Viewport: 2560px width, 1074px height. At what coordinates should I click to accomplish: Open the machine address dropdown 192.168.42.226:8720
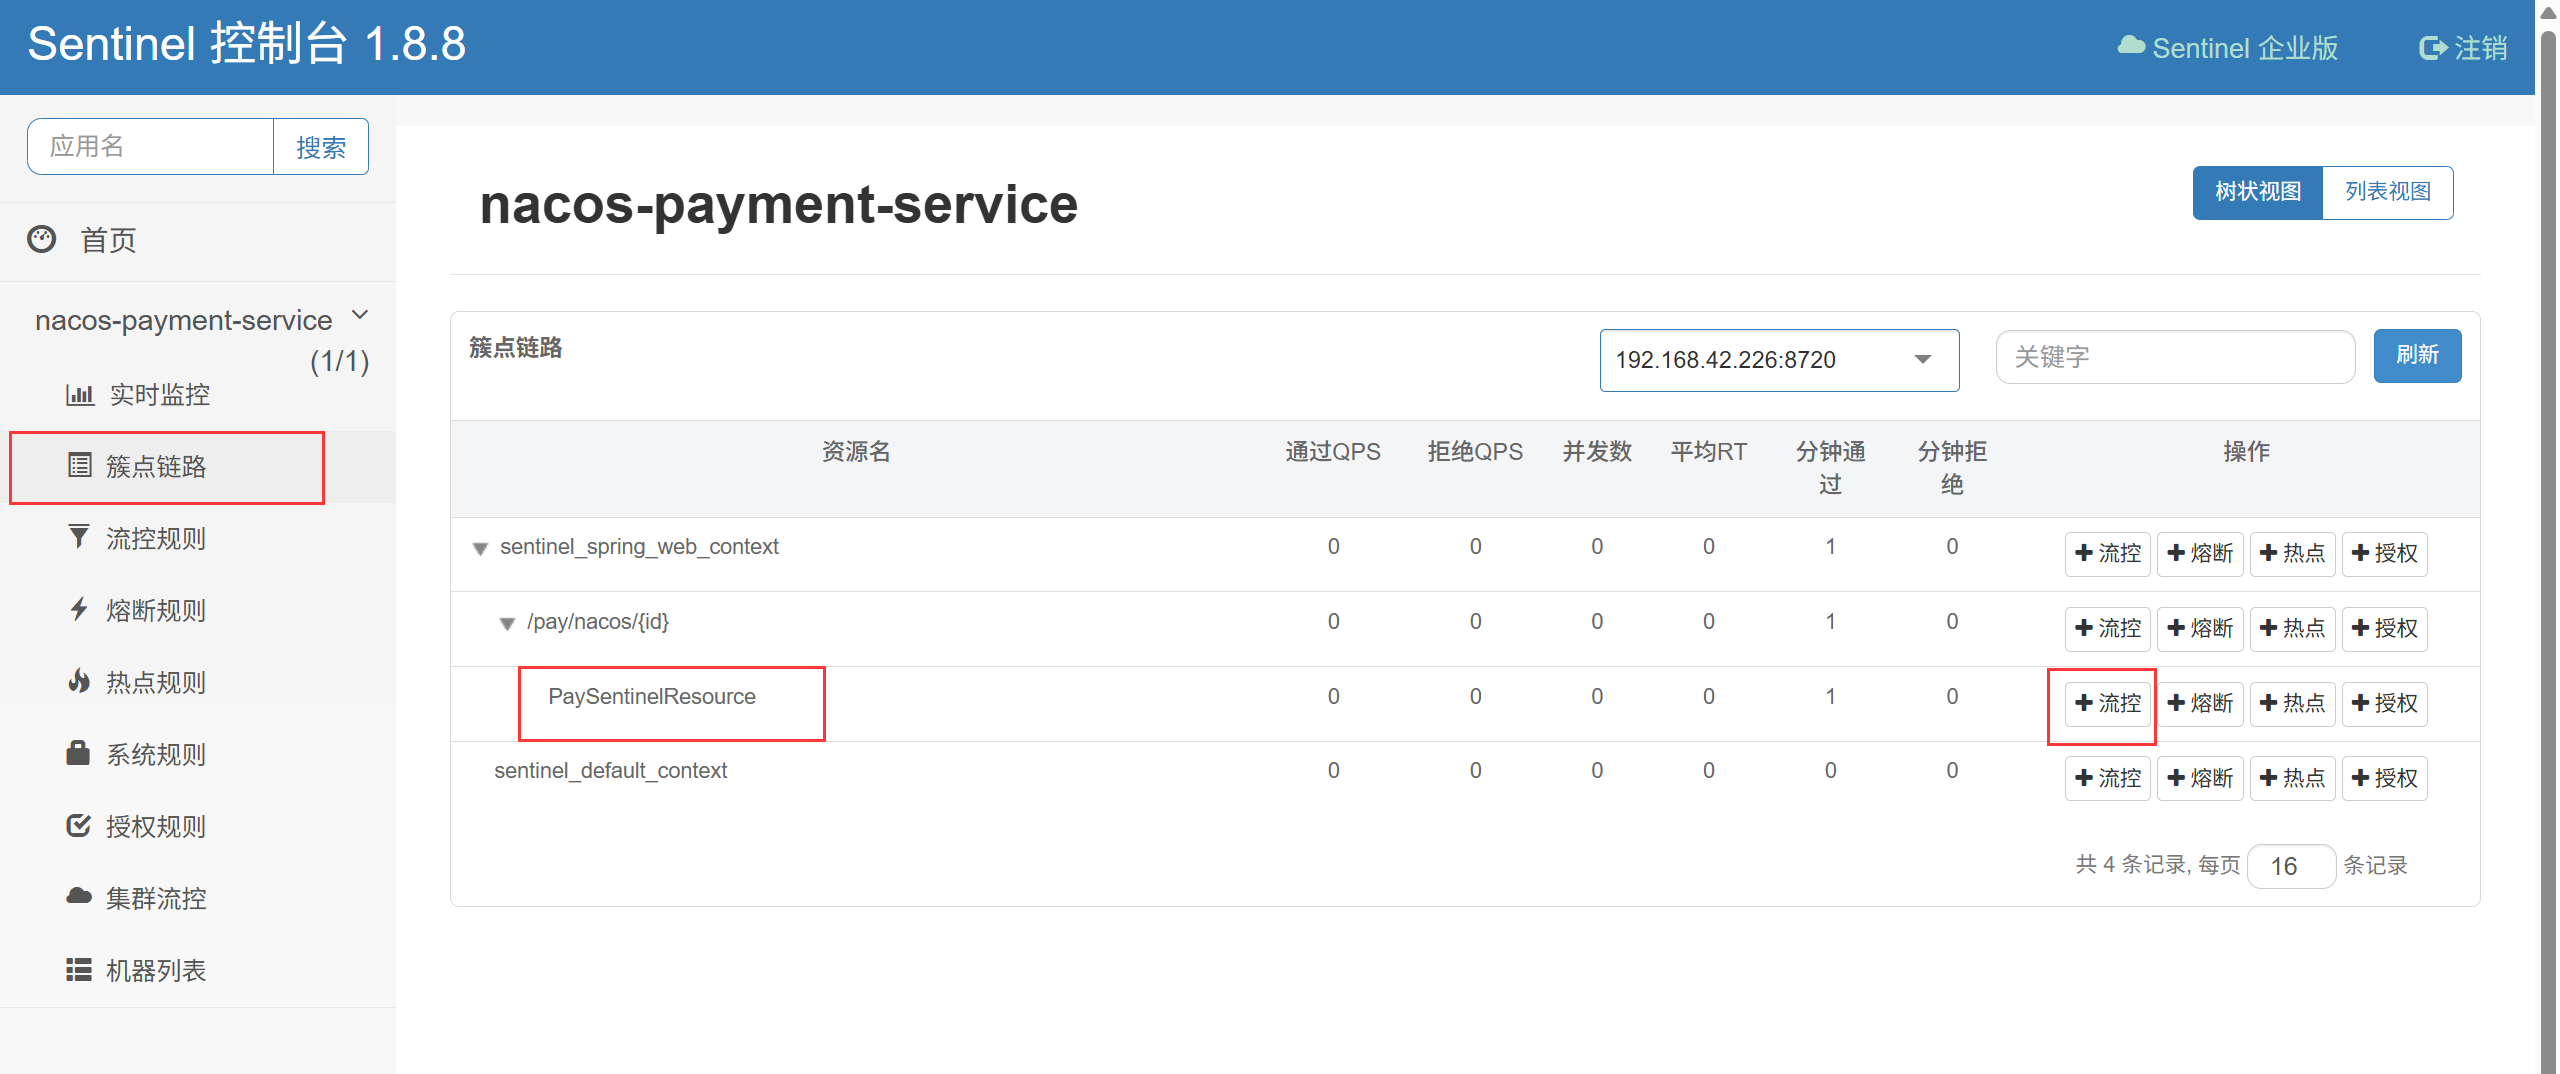point(1779,360)
